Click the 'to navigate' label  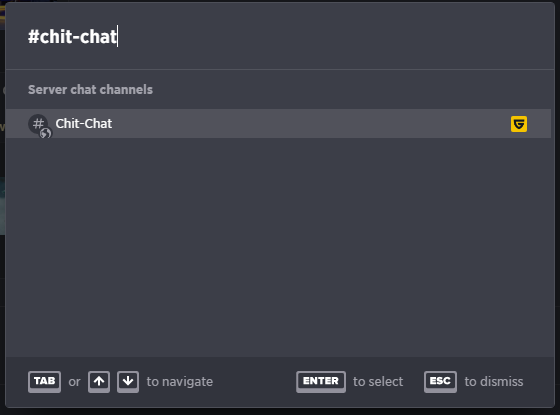pos(180,382)
